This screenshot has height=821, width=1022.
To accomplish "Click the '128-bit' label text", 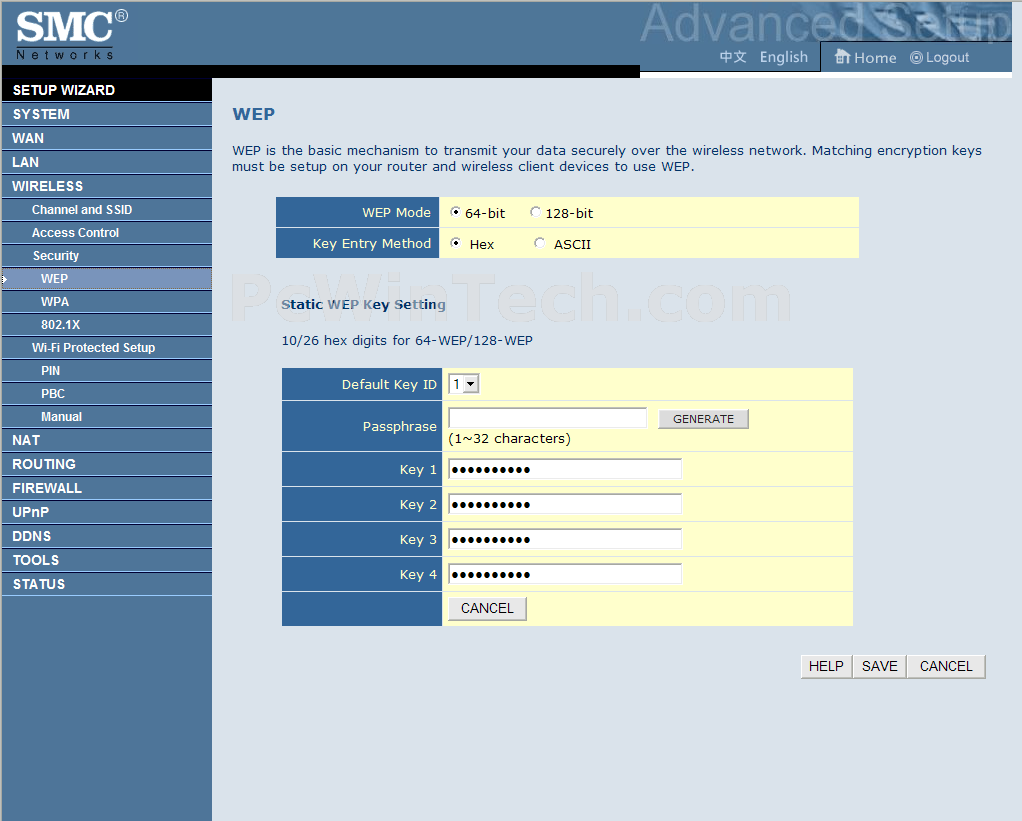I will [x=569, y=213].
